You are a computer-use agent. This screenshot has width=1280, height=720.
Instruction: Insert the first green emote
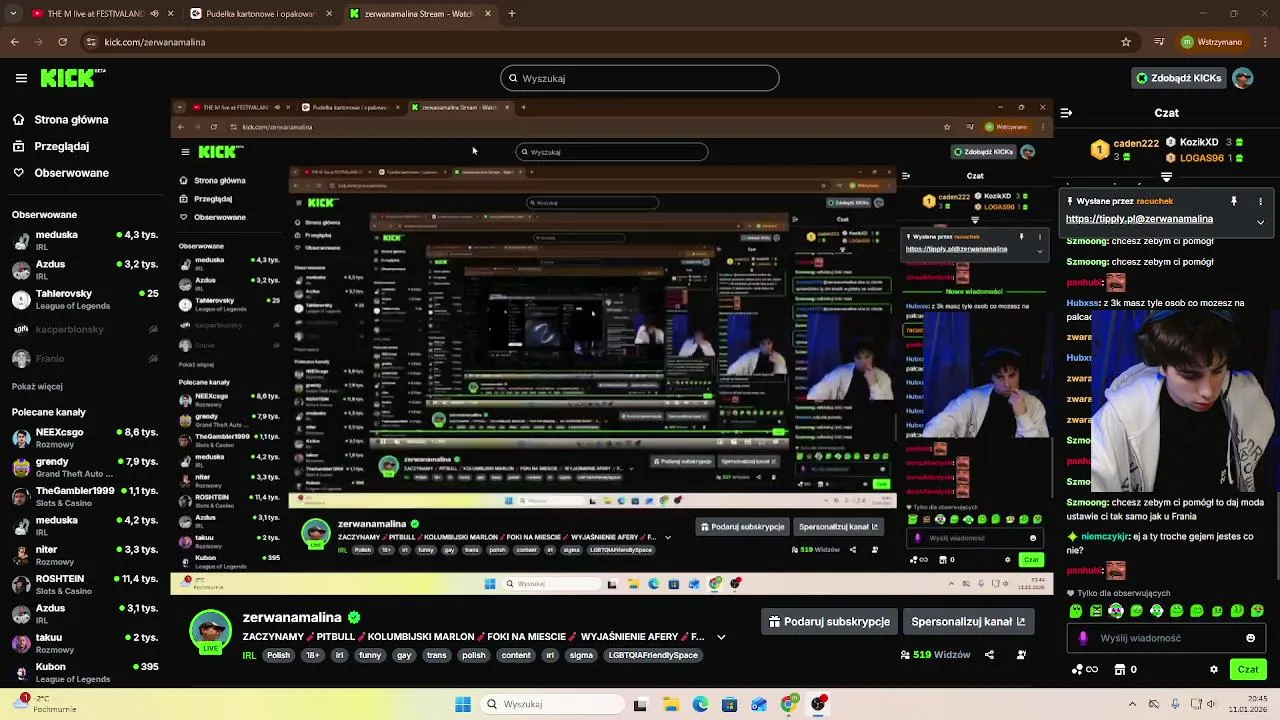point(1076,611)
